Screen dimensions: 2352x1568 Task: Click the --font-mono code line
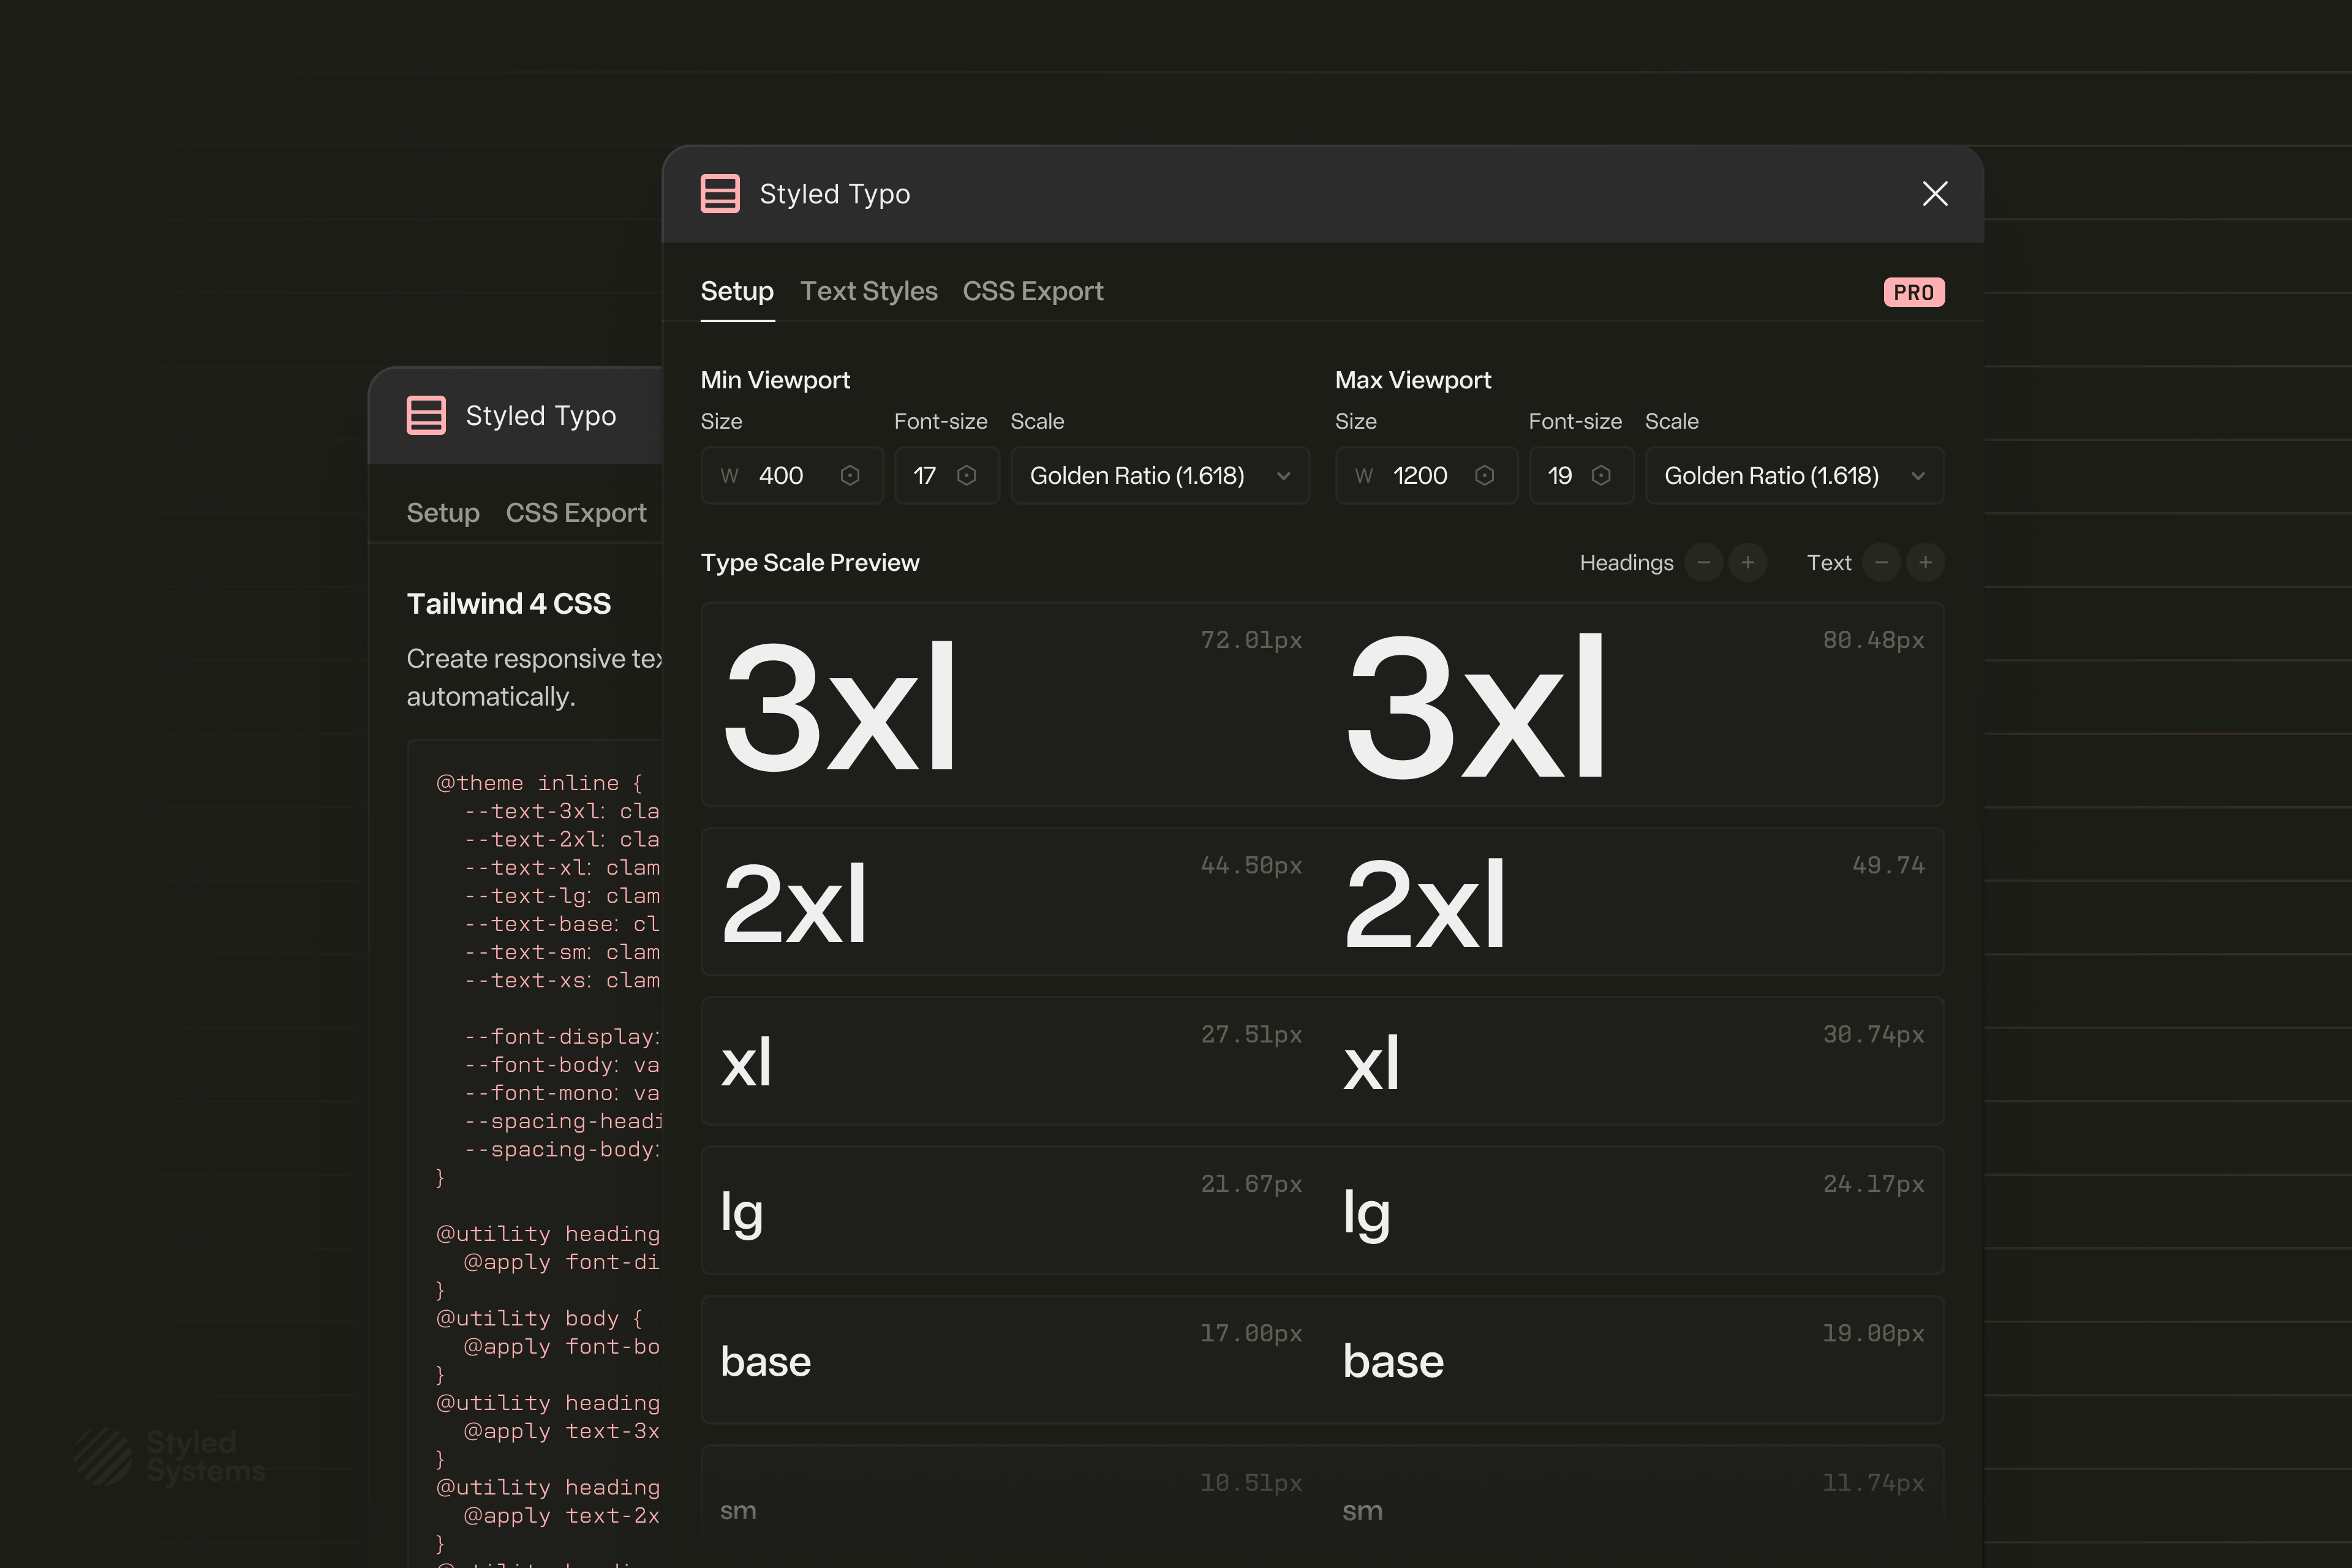pyautogui.click(x=562, y=1093)
